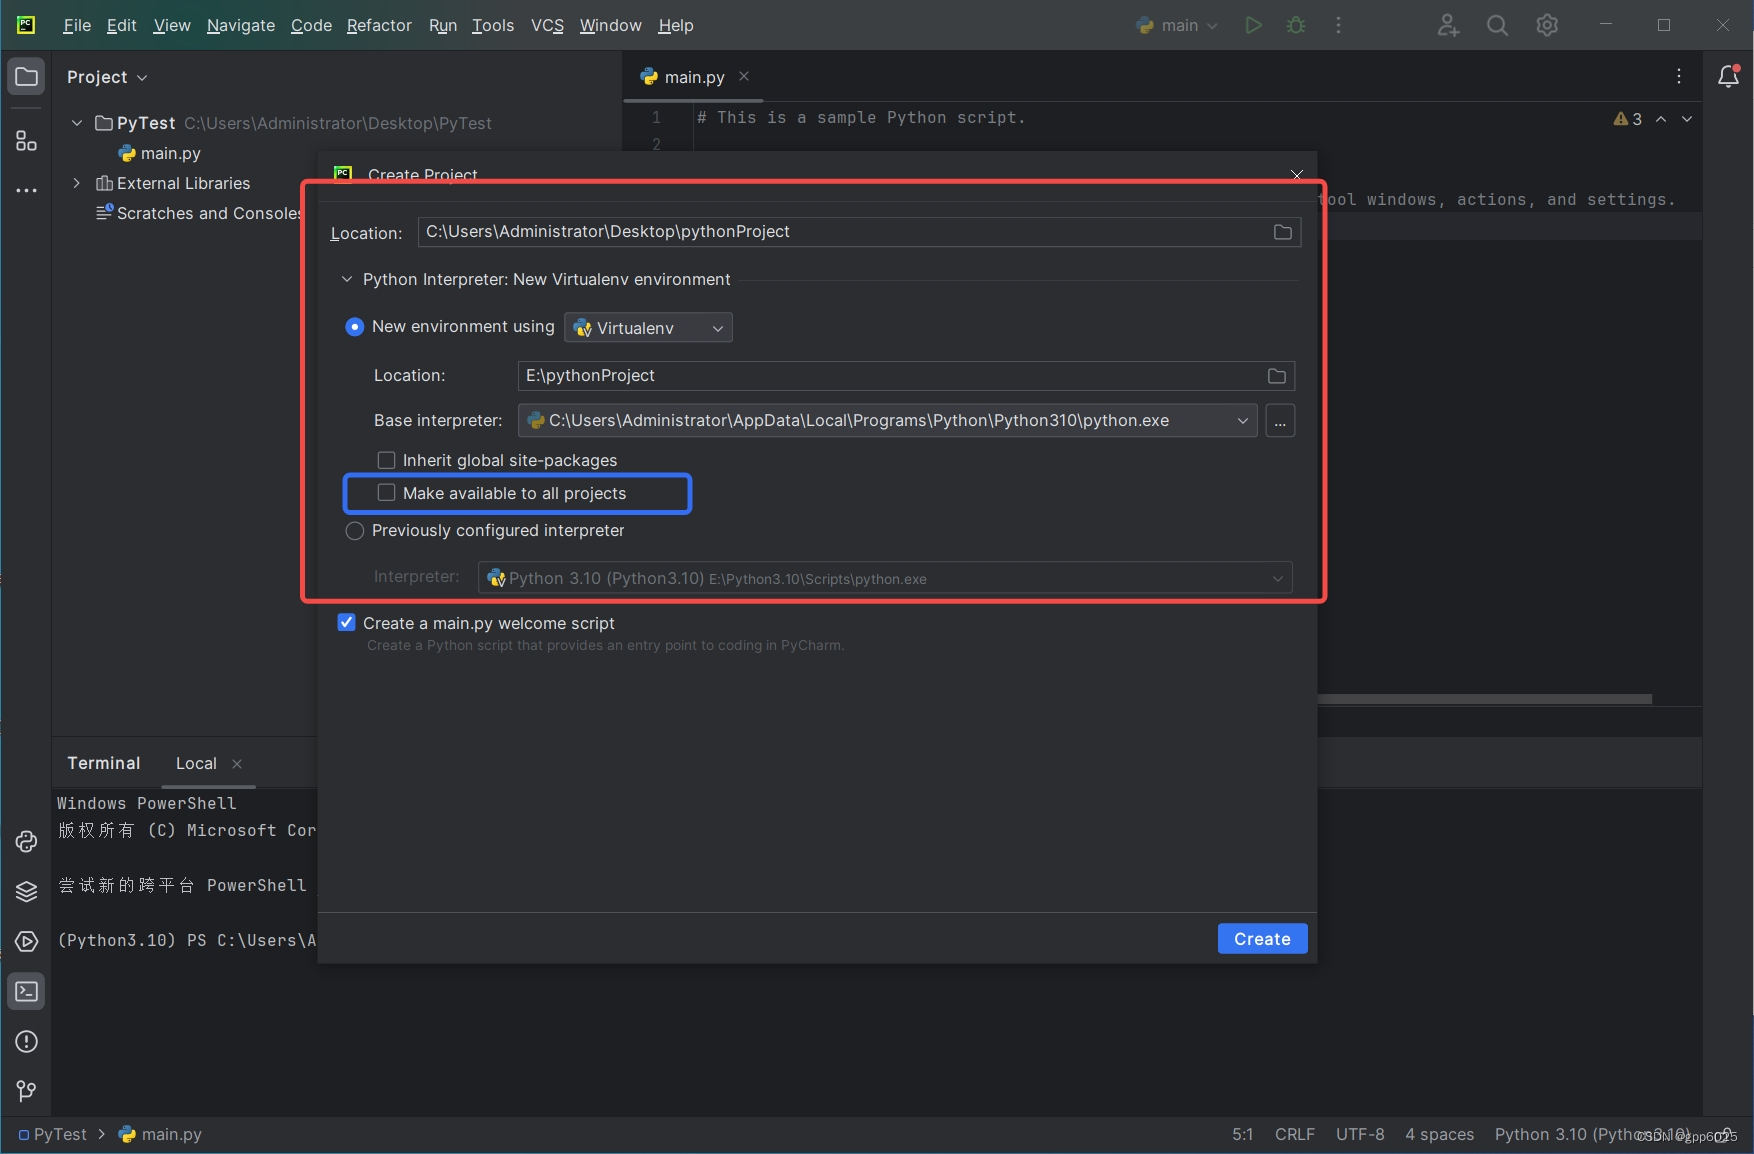This screenshot has width=1754, height=1154.
Task: Open the Services tool window
Action: [26, 941]
